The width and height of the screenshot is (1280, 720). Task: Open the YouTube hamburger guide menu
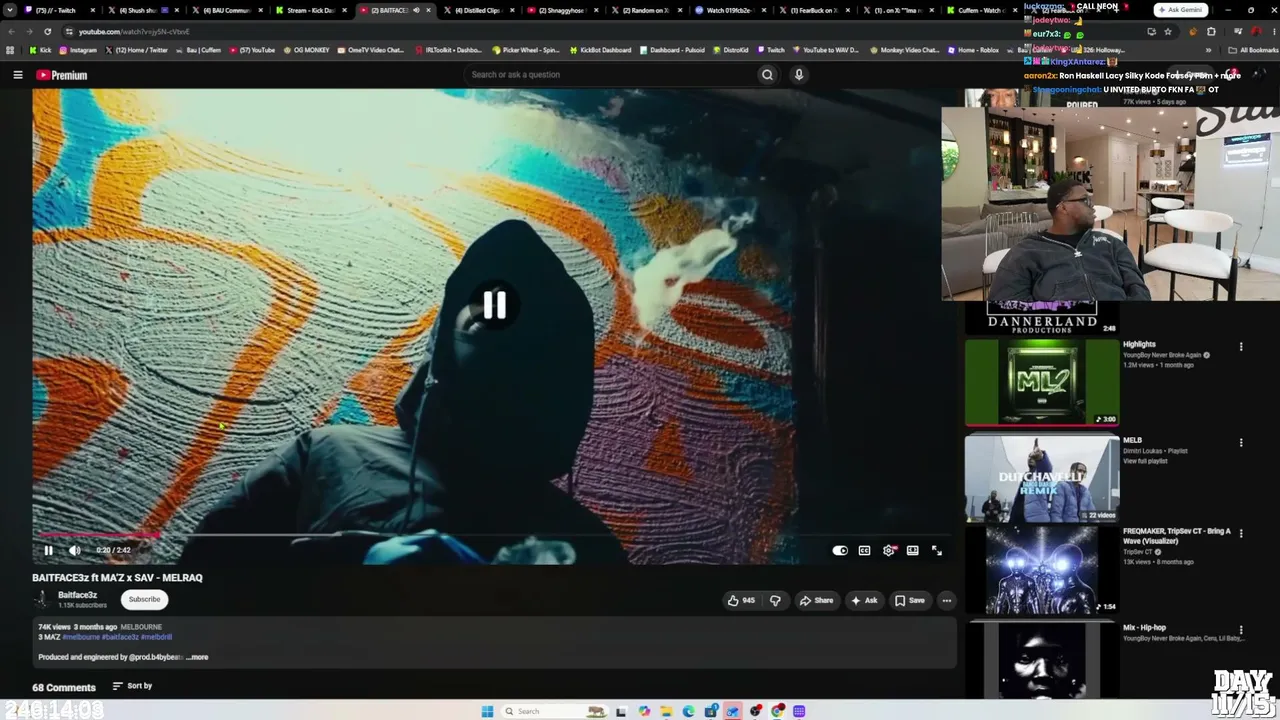click(x=18, y=75)
